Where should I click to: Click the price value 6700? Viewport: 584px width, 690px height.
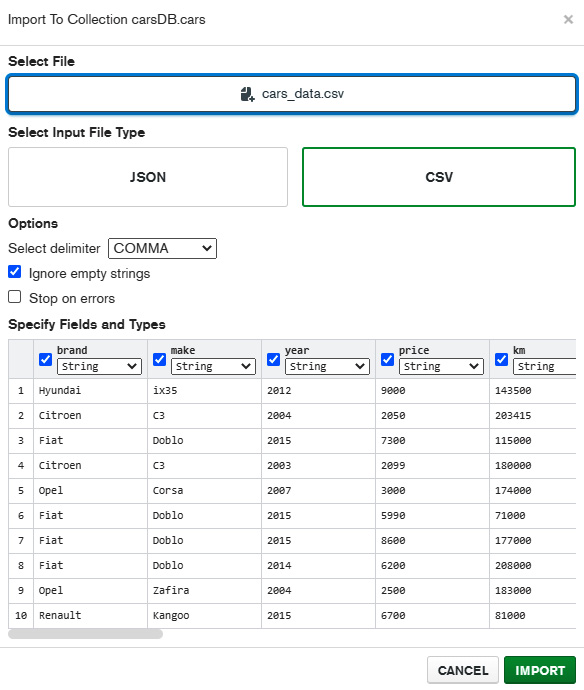393,615
